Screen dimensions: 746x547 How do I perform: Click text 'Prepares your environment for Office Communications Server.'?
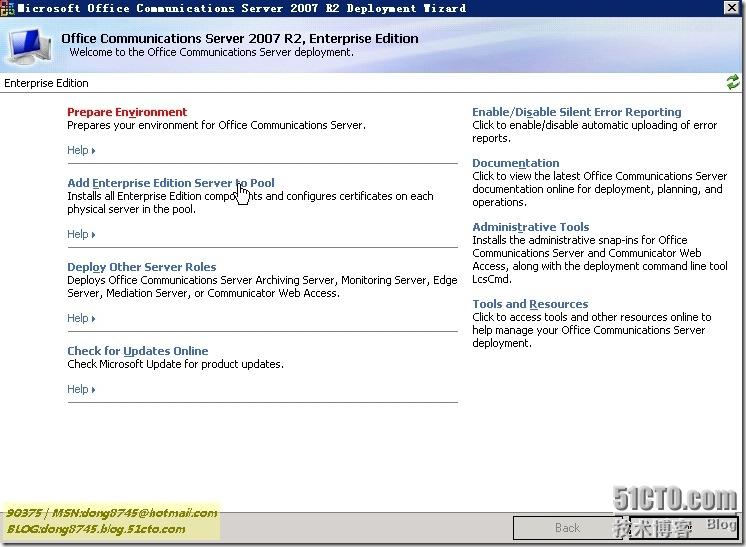point(216,125)
